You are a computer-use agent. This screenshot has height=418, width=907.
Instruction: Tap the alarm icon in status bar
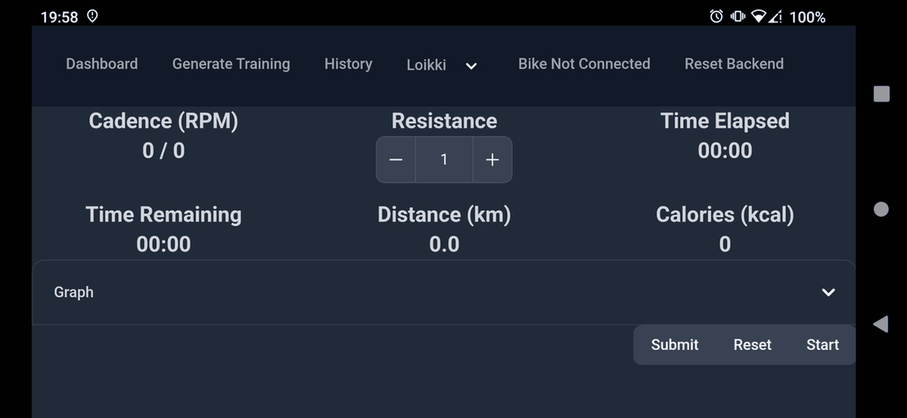(716, 16)
